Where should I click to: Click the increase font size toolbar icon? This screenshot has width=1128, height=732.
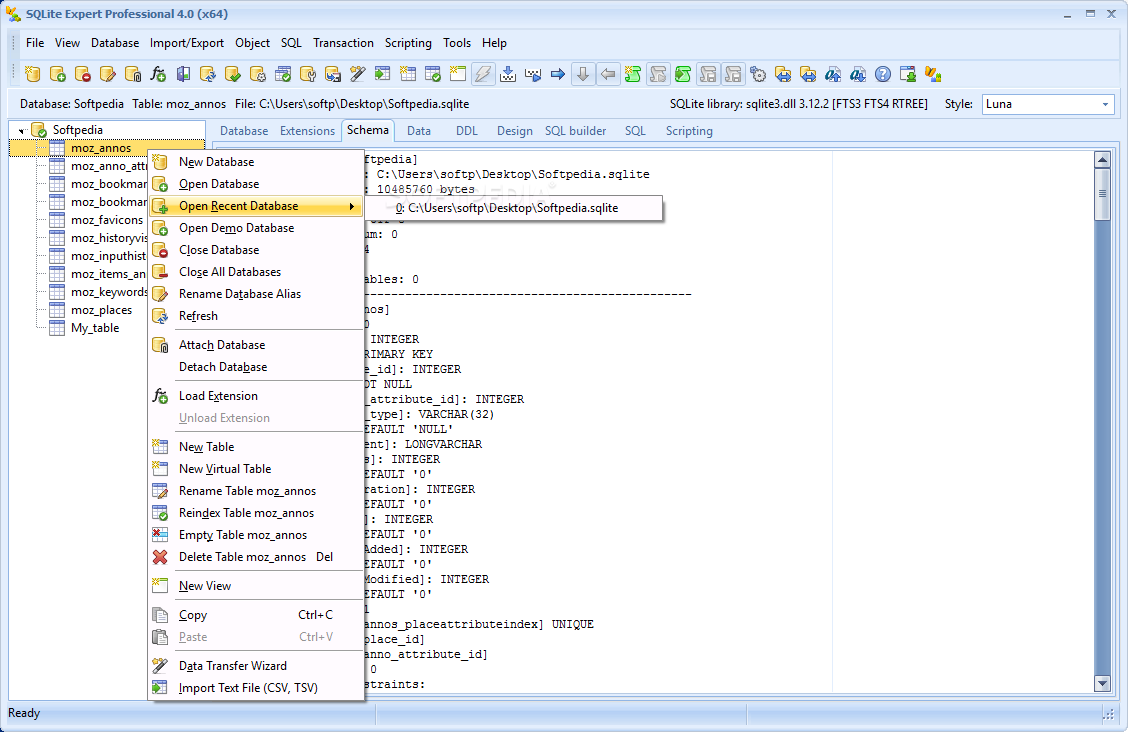click(x=832, y=74)
